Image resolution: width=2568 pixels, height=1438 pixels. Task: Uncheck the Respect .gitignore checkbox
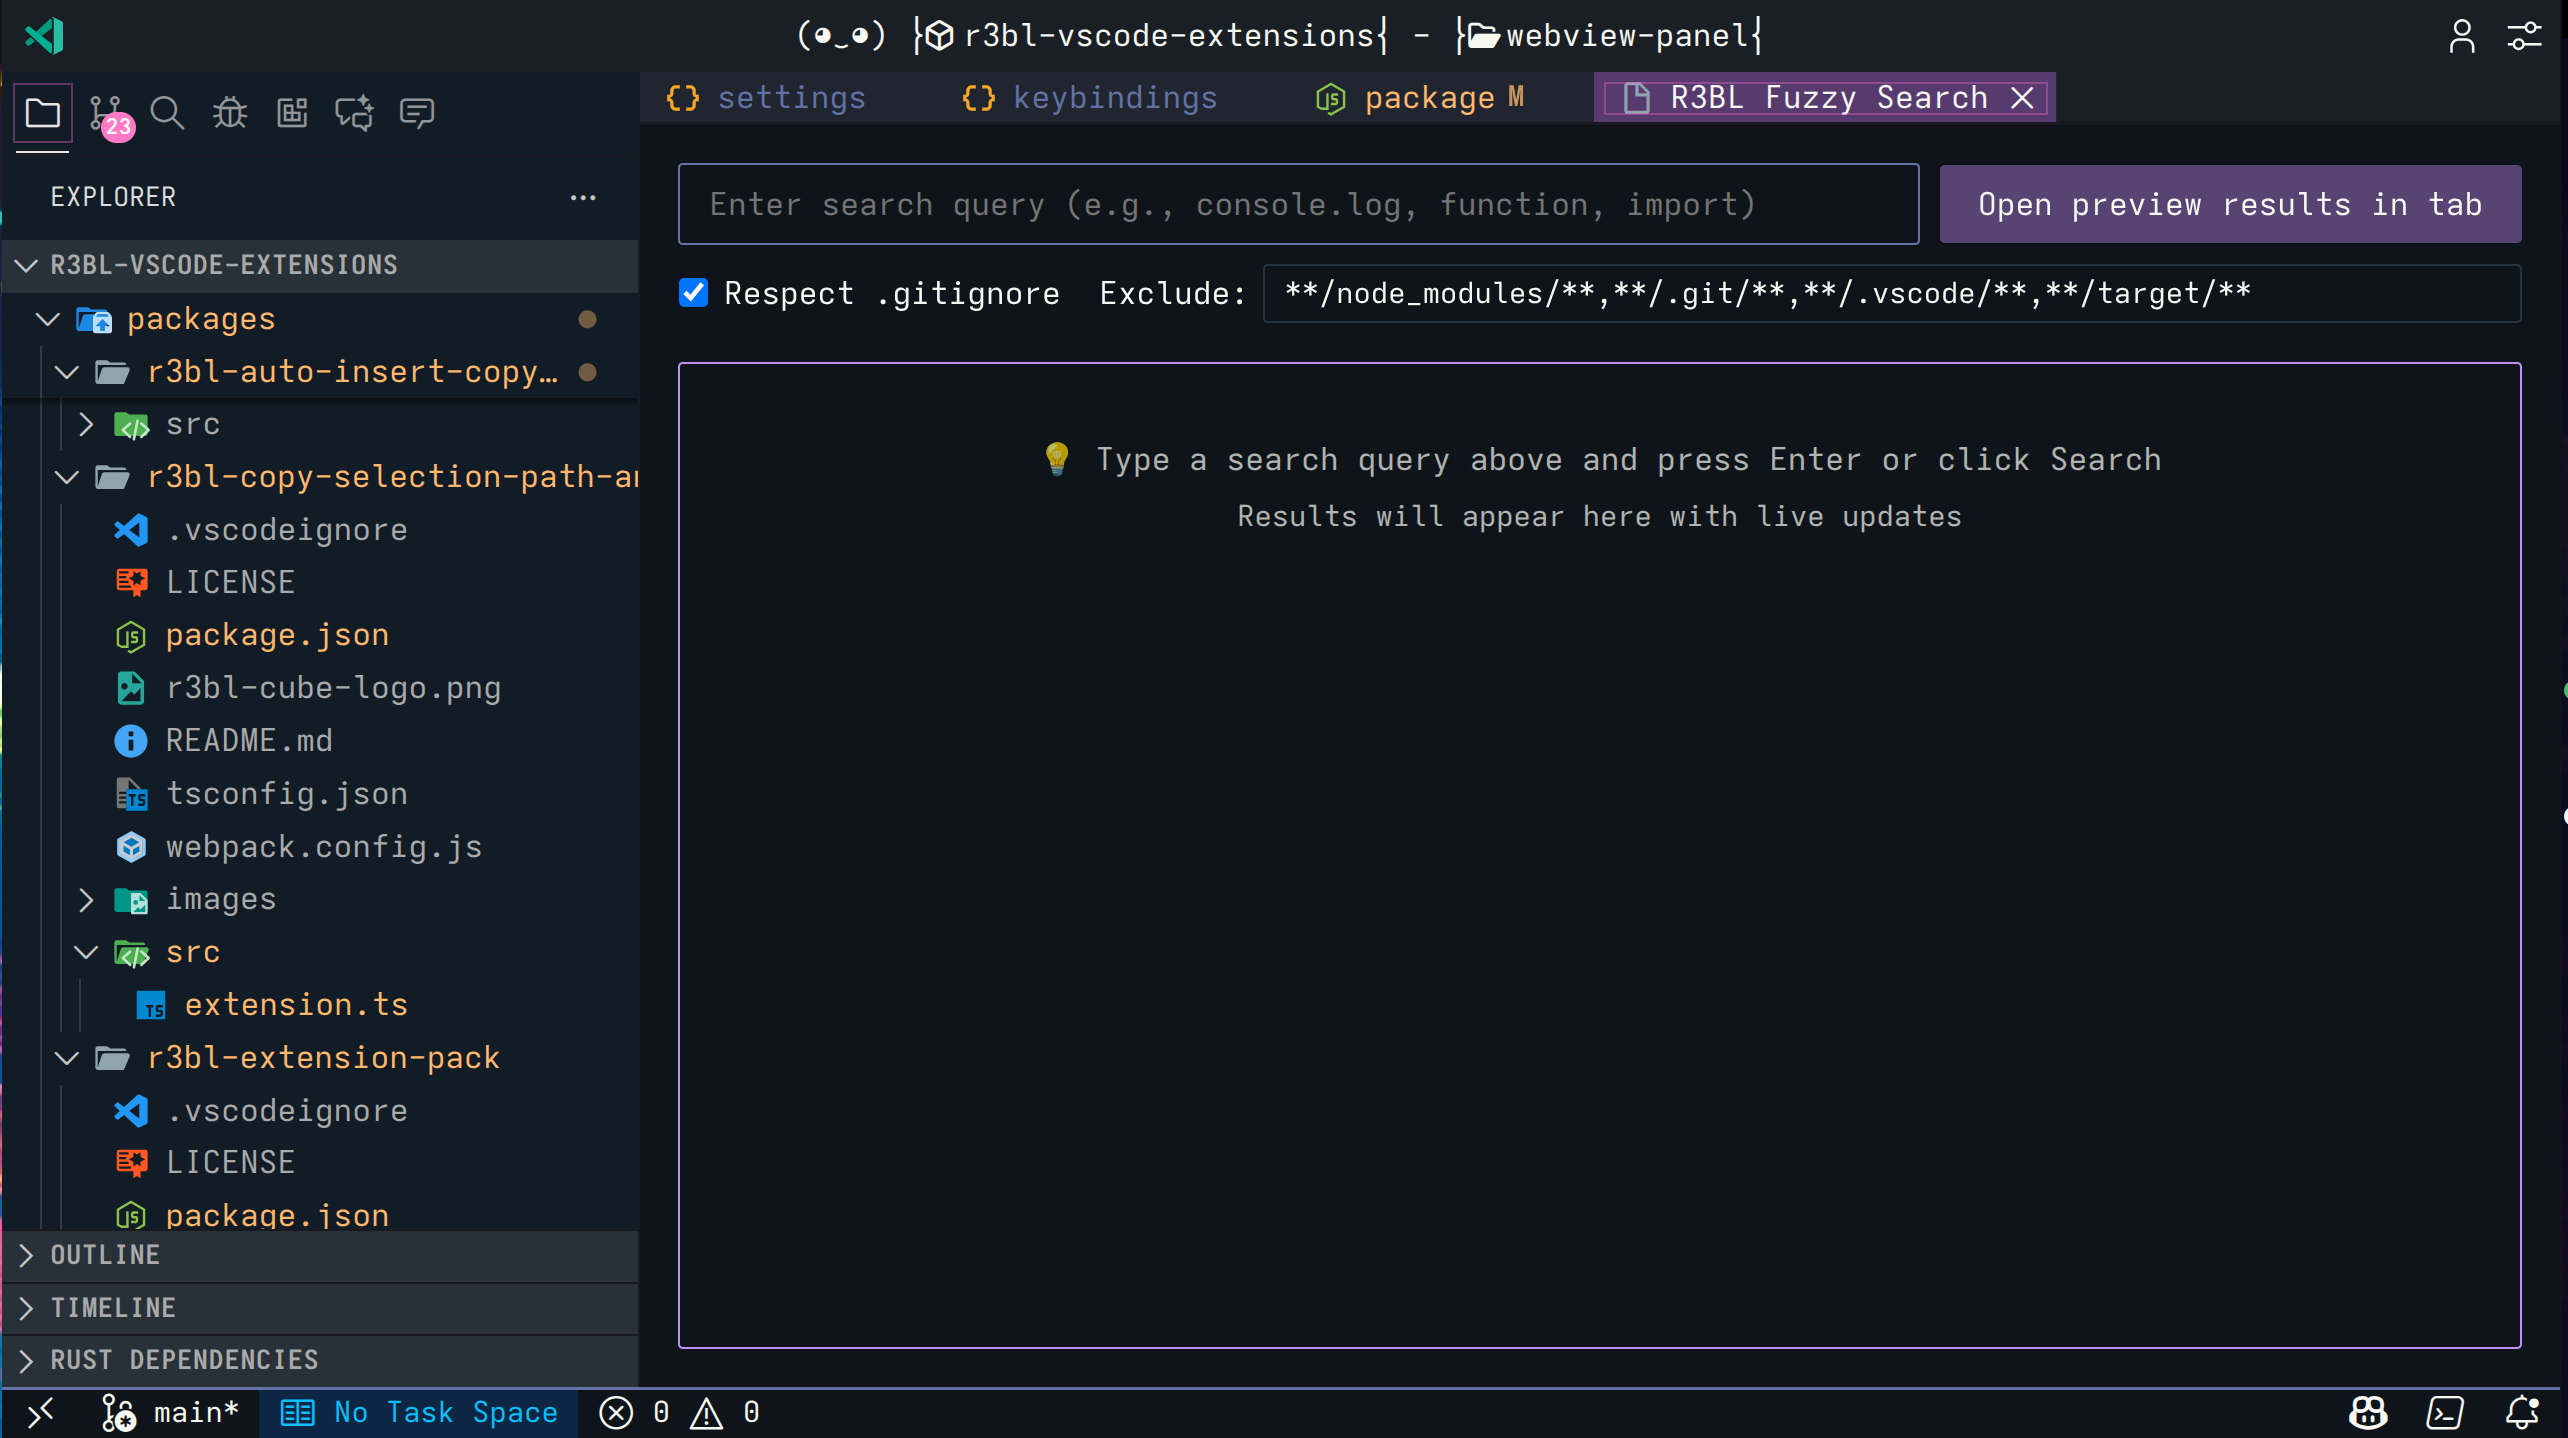pos(693,292)
